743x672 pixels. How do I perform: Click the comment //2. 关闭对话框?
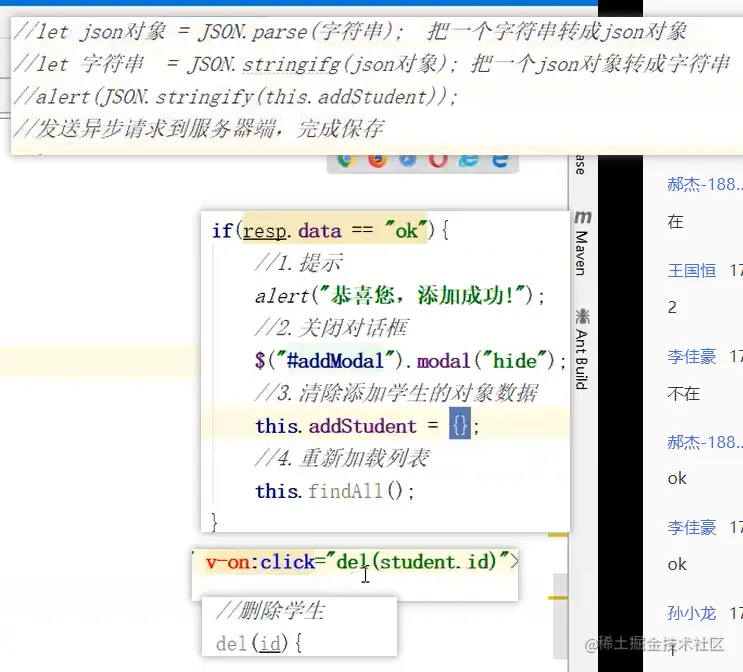tap(331, 328)
